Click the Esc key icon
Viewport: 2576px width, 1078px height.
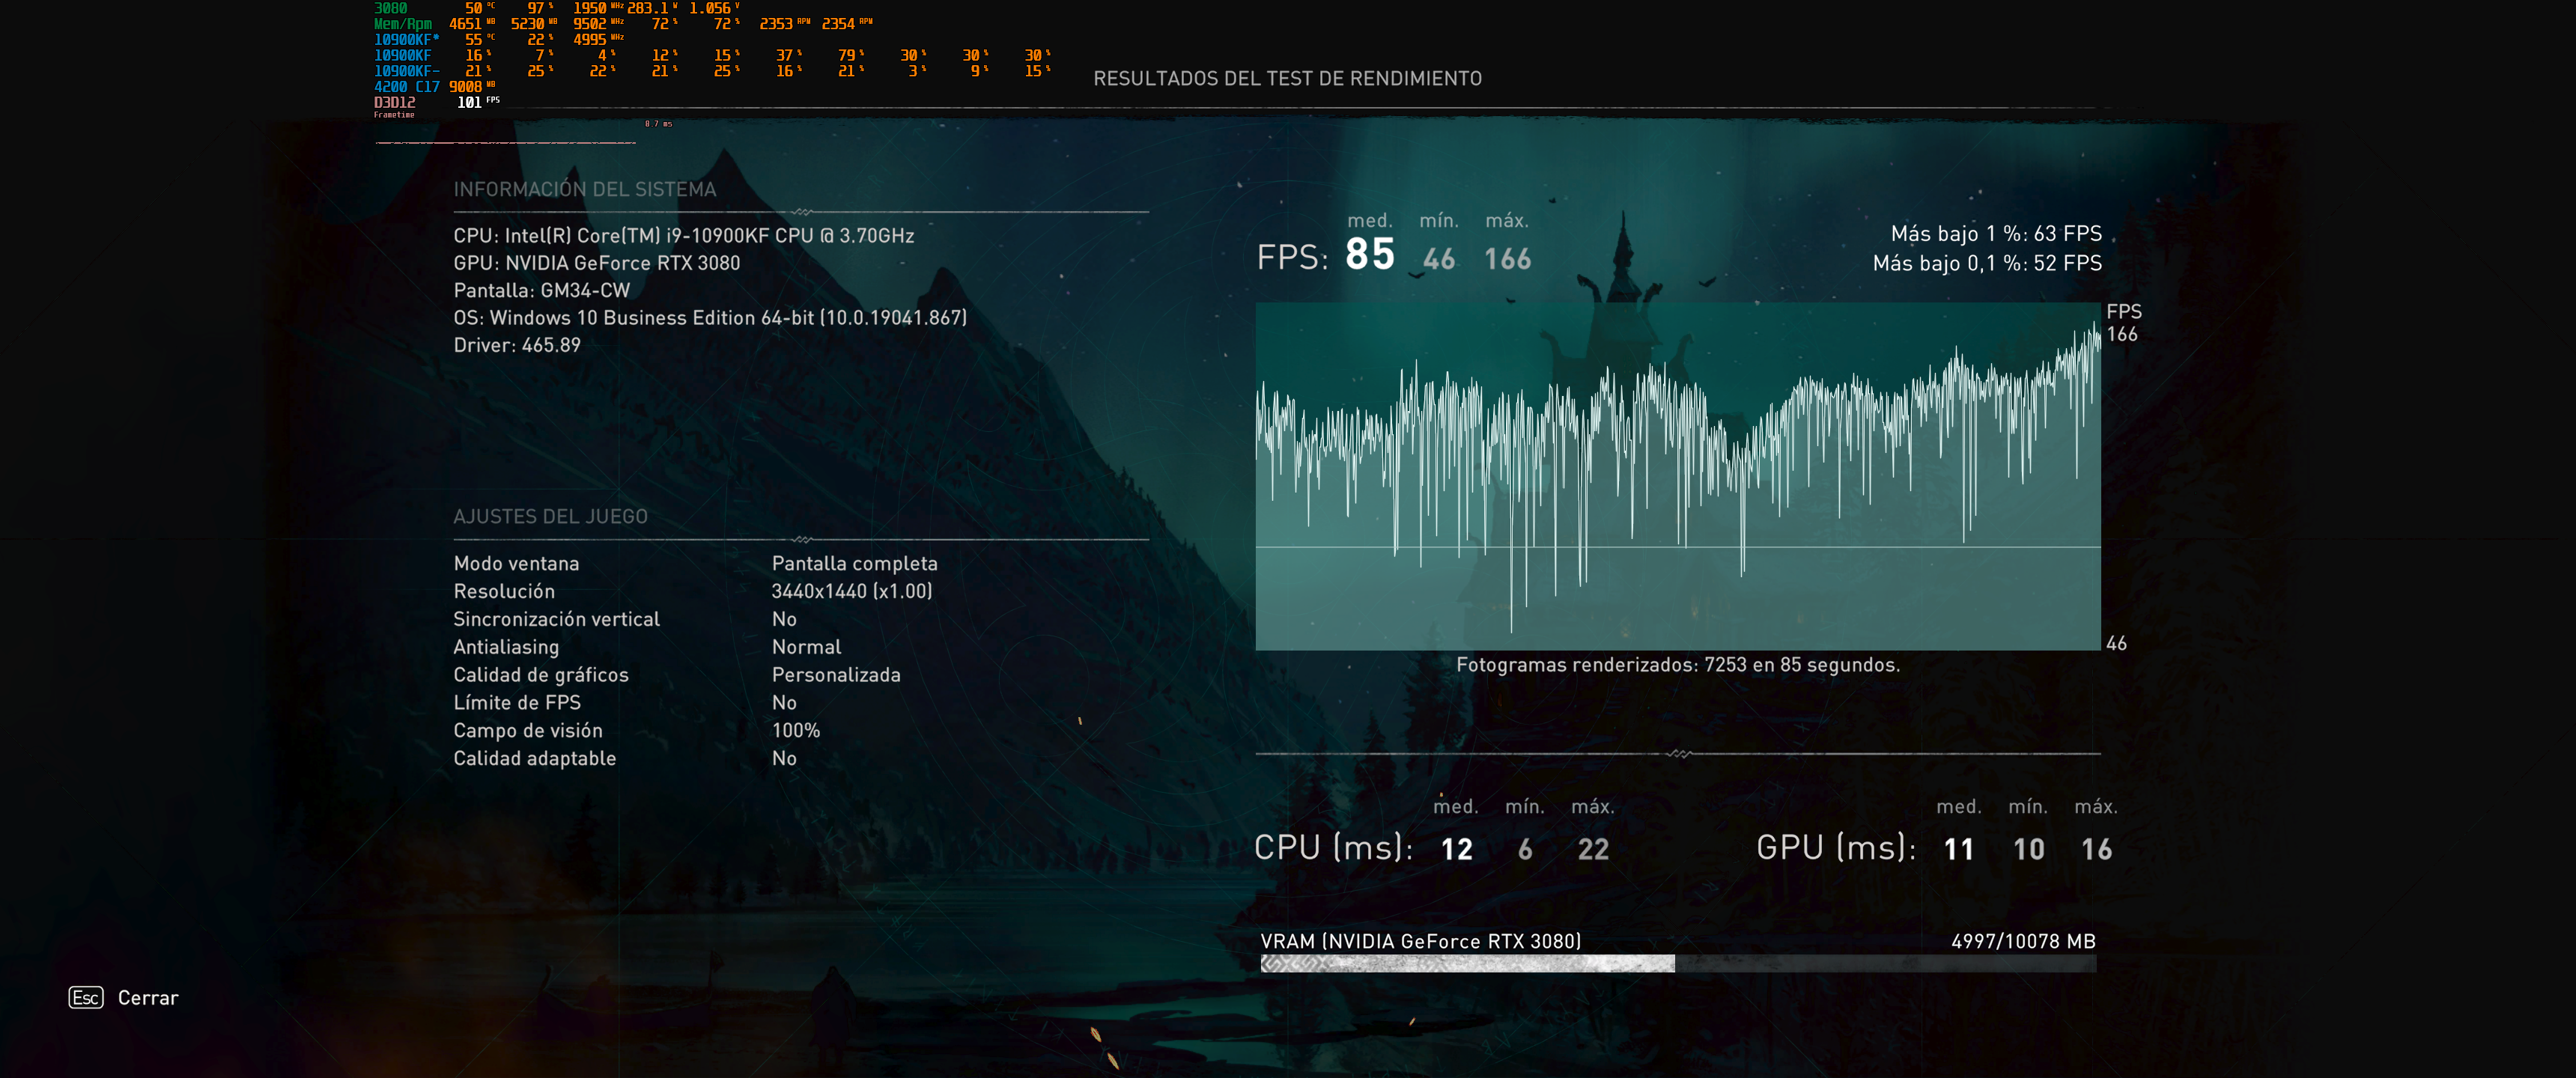pos(86,997)
